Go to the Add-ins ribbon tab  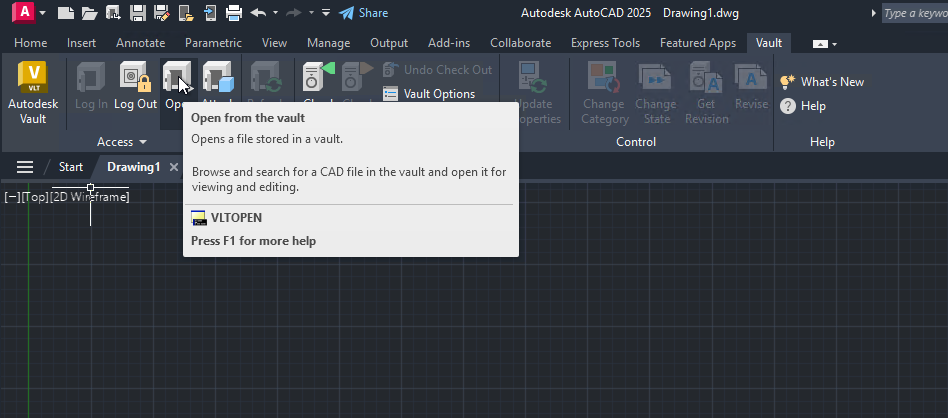coord(449,43)
